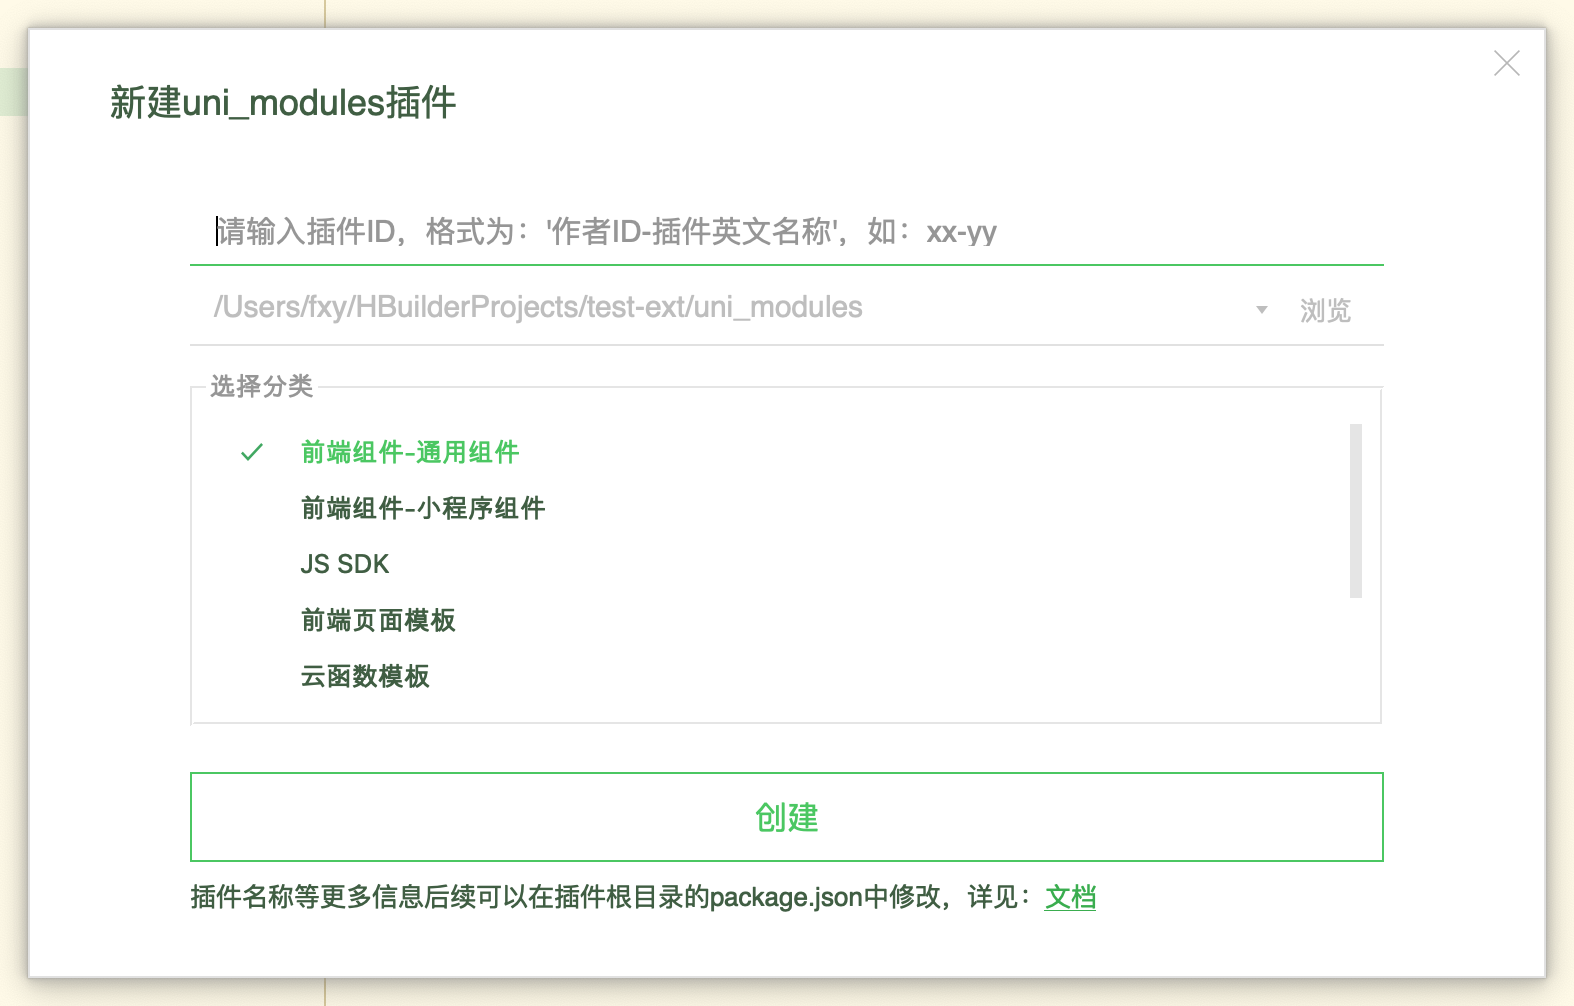Image resolution: width=1574 pixels, height=1006 pixels.
Task: Click the dialog title 新建uni_modules插件
Action: tap(283, 103)
